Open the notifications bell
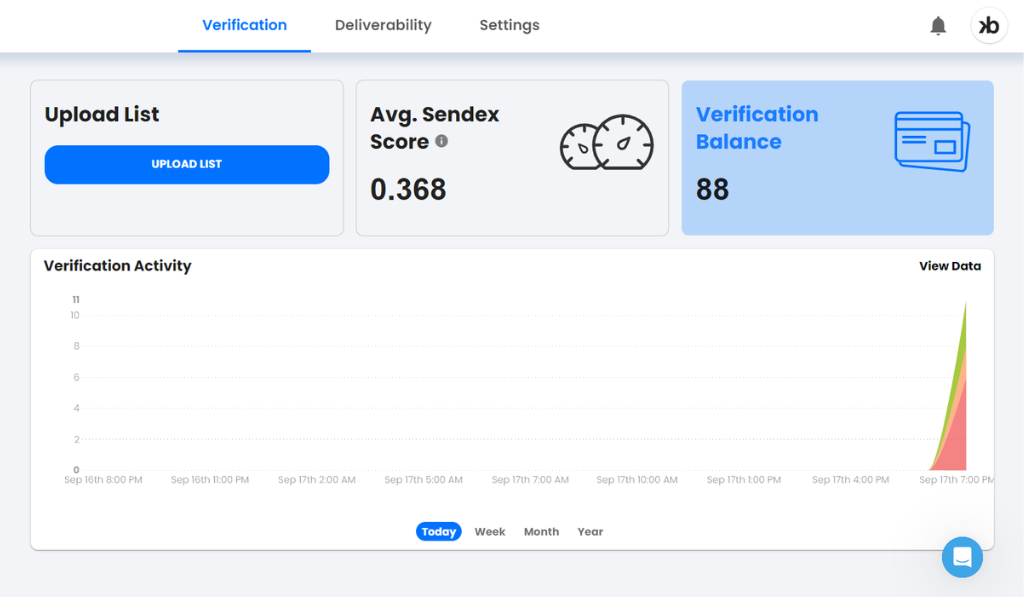The image size is (1024, 597). coord(938,25)
